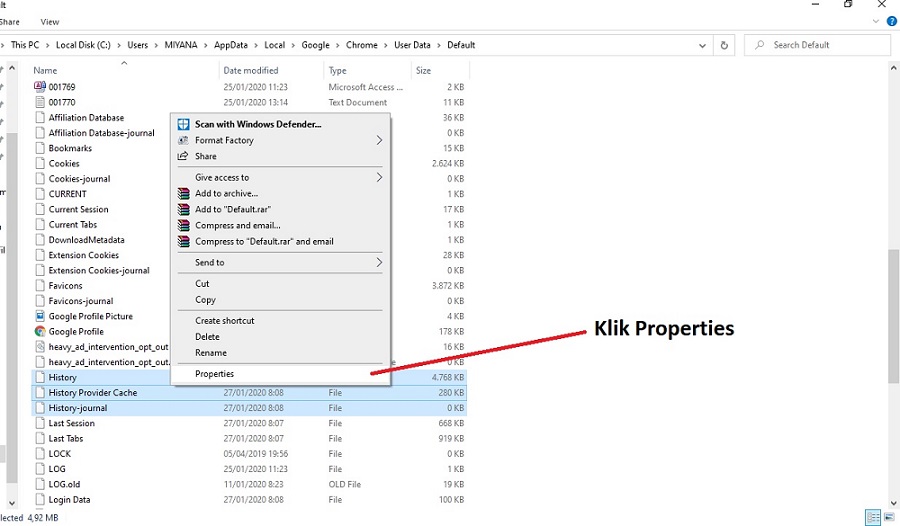Open the View ribbon tab
Image resolution: width=900 pixels, height=526 pixels.
50,22
